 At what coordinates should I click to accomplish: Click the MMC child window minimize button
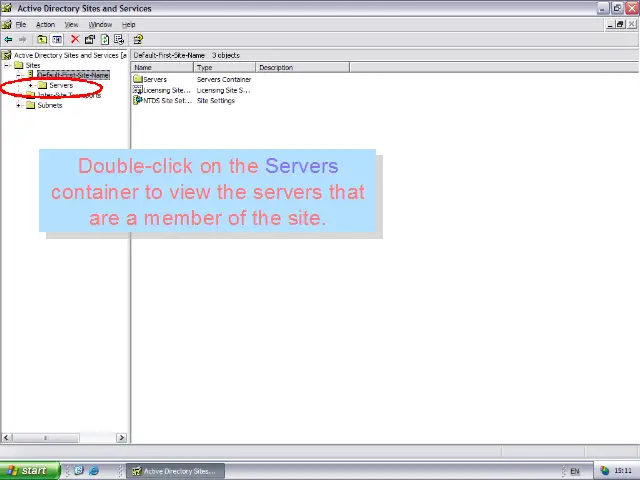(x=610, y=24)
